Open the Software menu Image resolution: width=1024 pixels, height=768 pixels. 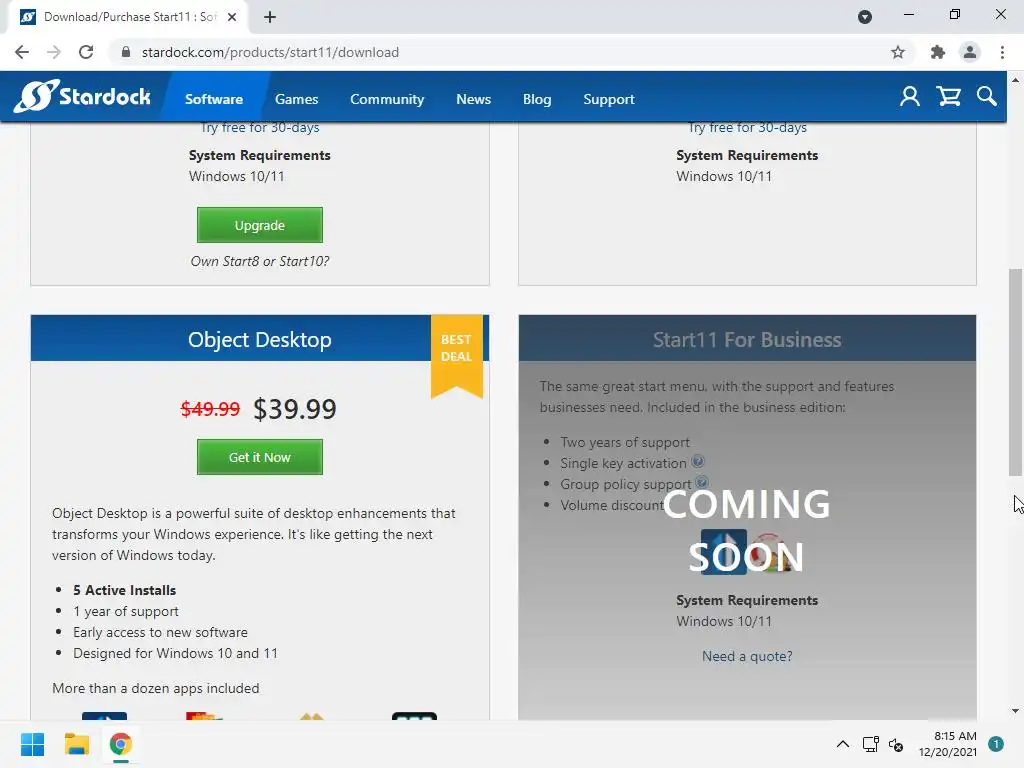[214, 99]
